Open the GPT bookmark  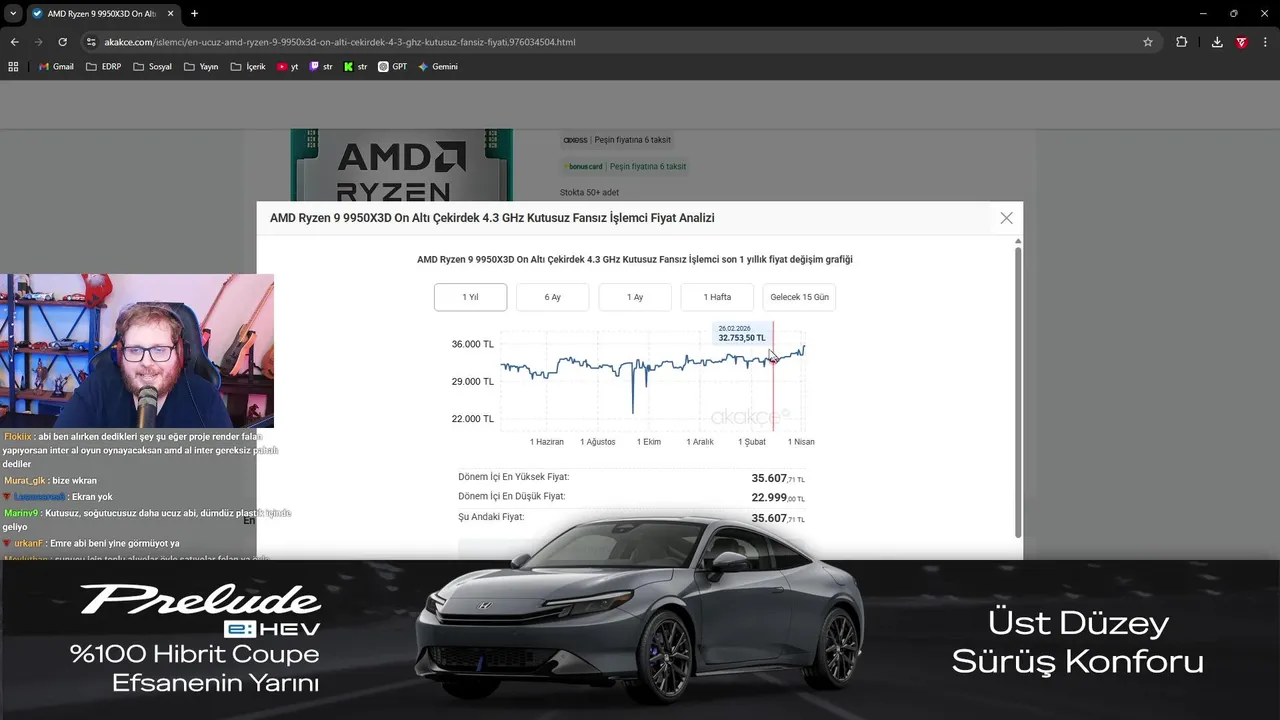tap(393, 67)
